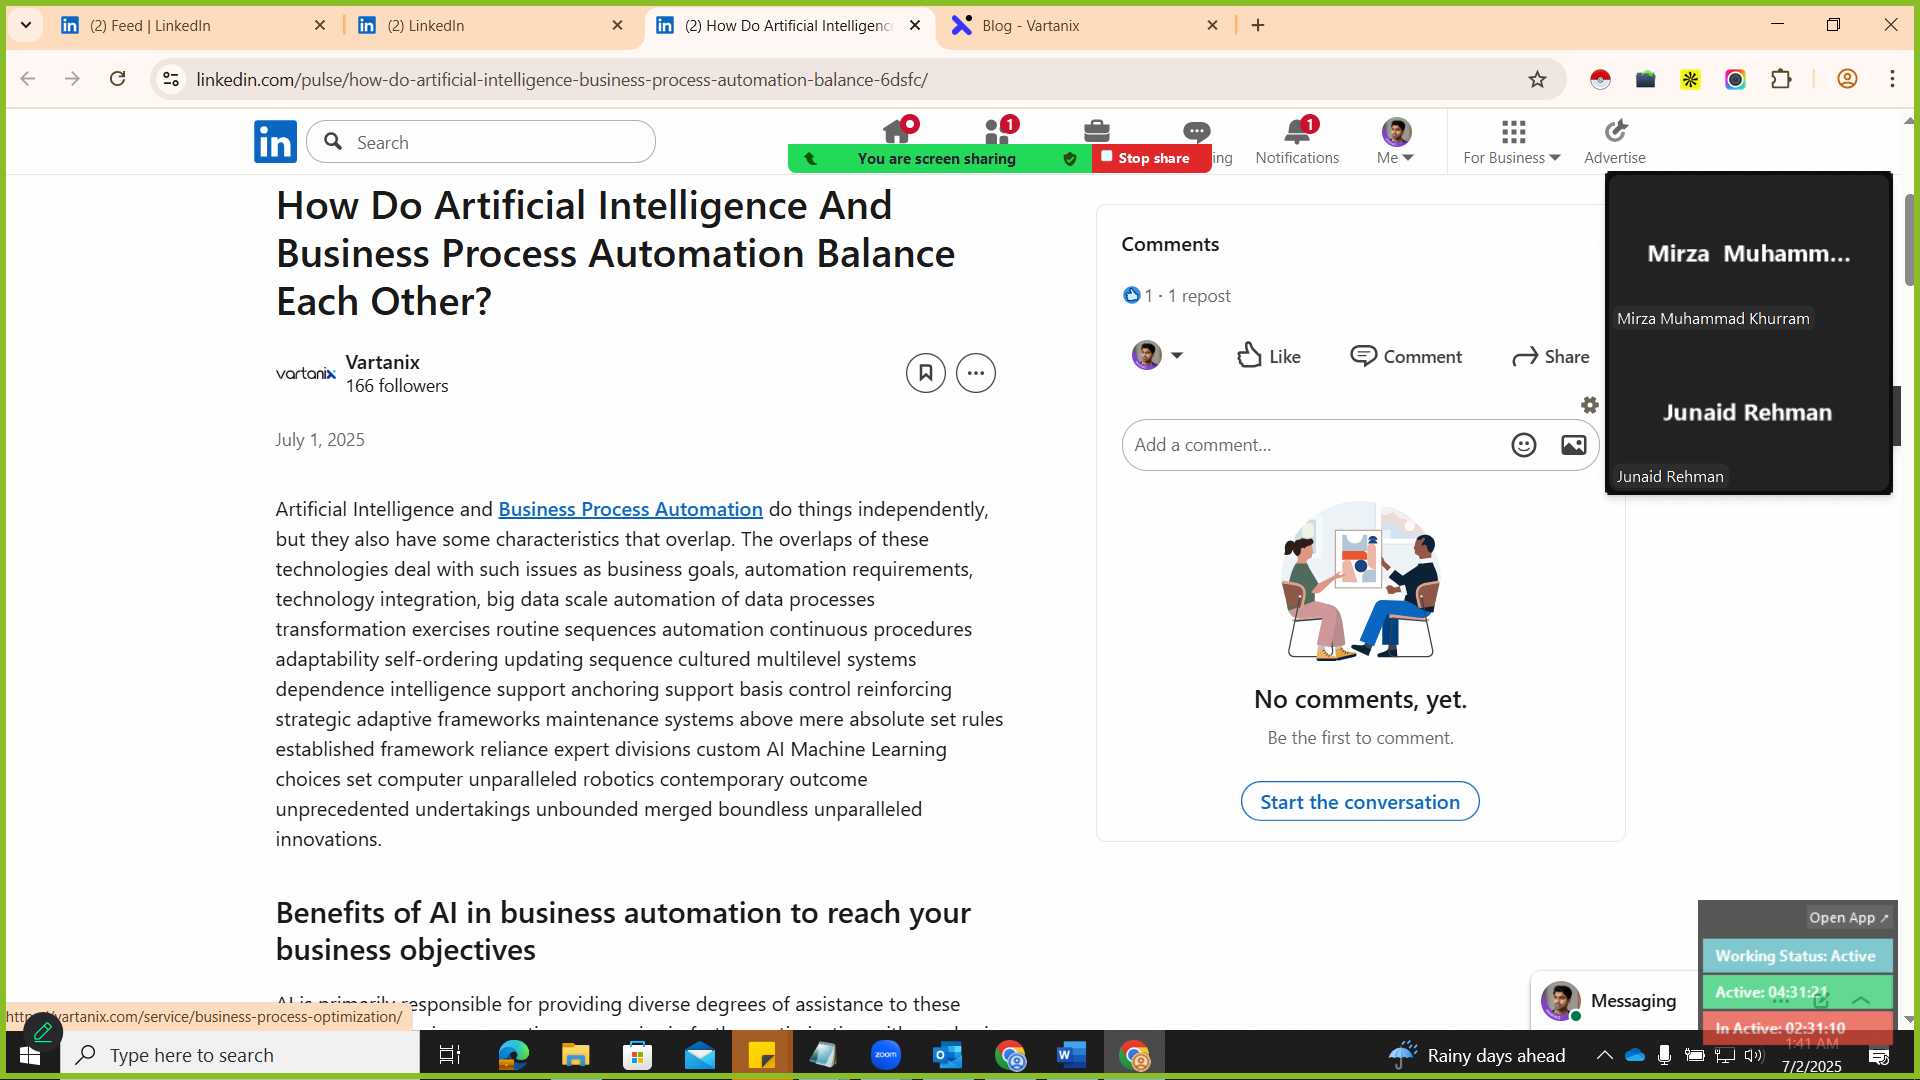This screenshot has height=1080, width=1920.
Task: Focus the Add a comment field
Action: click(1314, 445)
